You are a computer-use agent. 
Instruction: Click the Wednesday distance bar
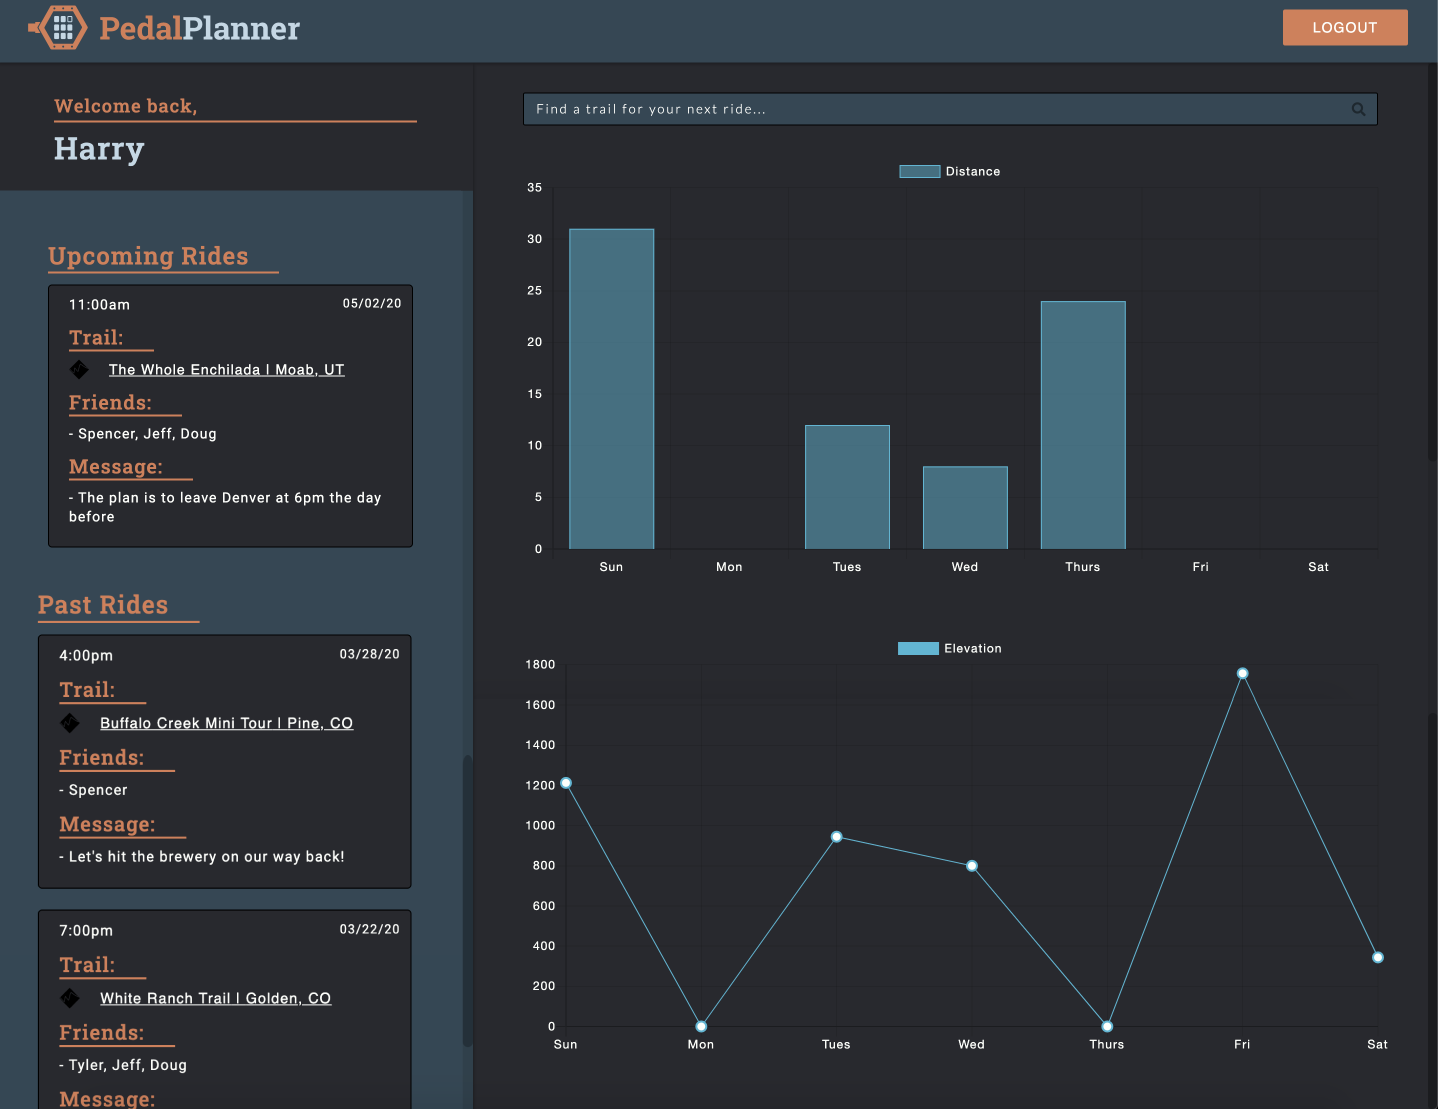point(965,508)
